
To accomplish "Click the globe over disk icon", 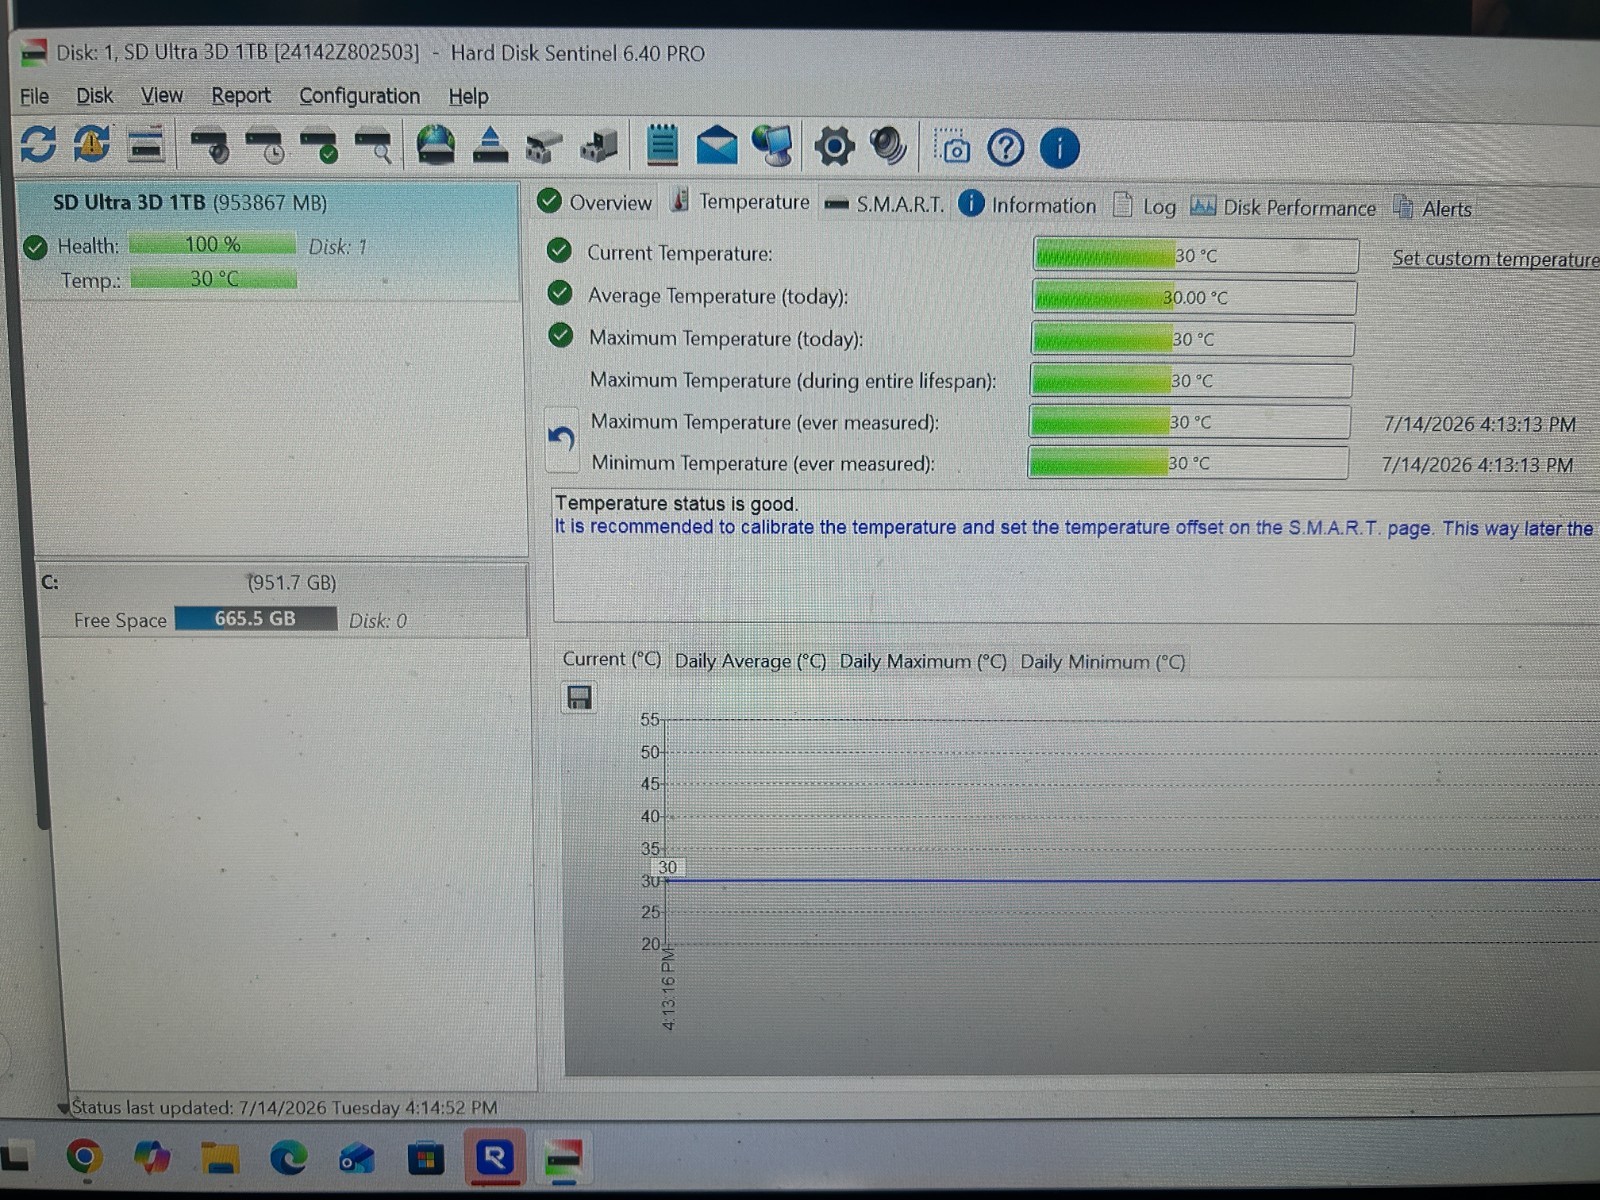I will click(435, 145).
